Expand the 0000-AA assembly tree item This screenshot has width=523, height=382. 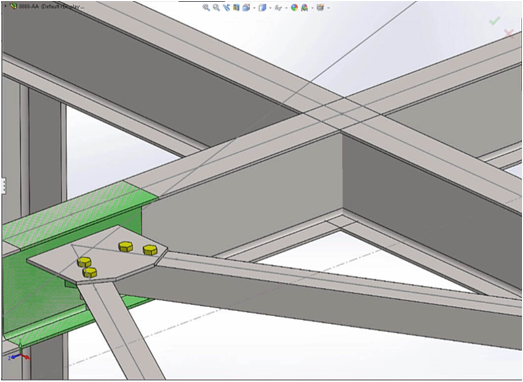(6, 6)
